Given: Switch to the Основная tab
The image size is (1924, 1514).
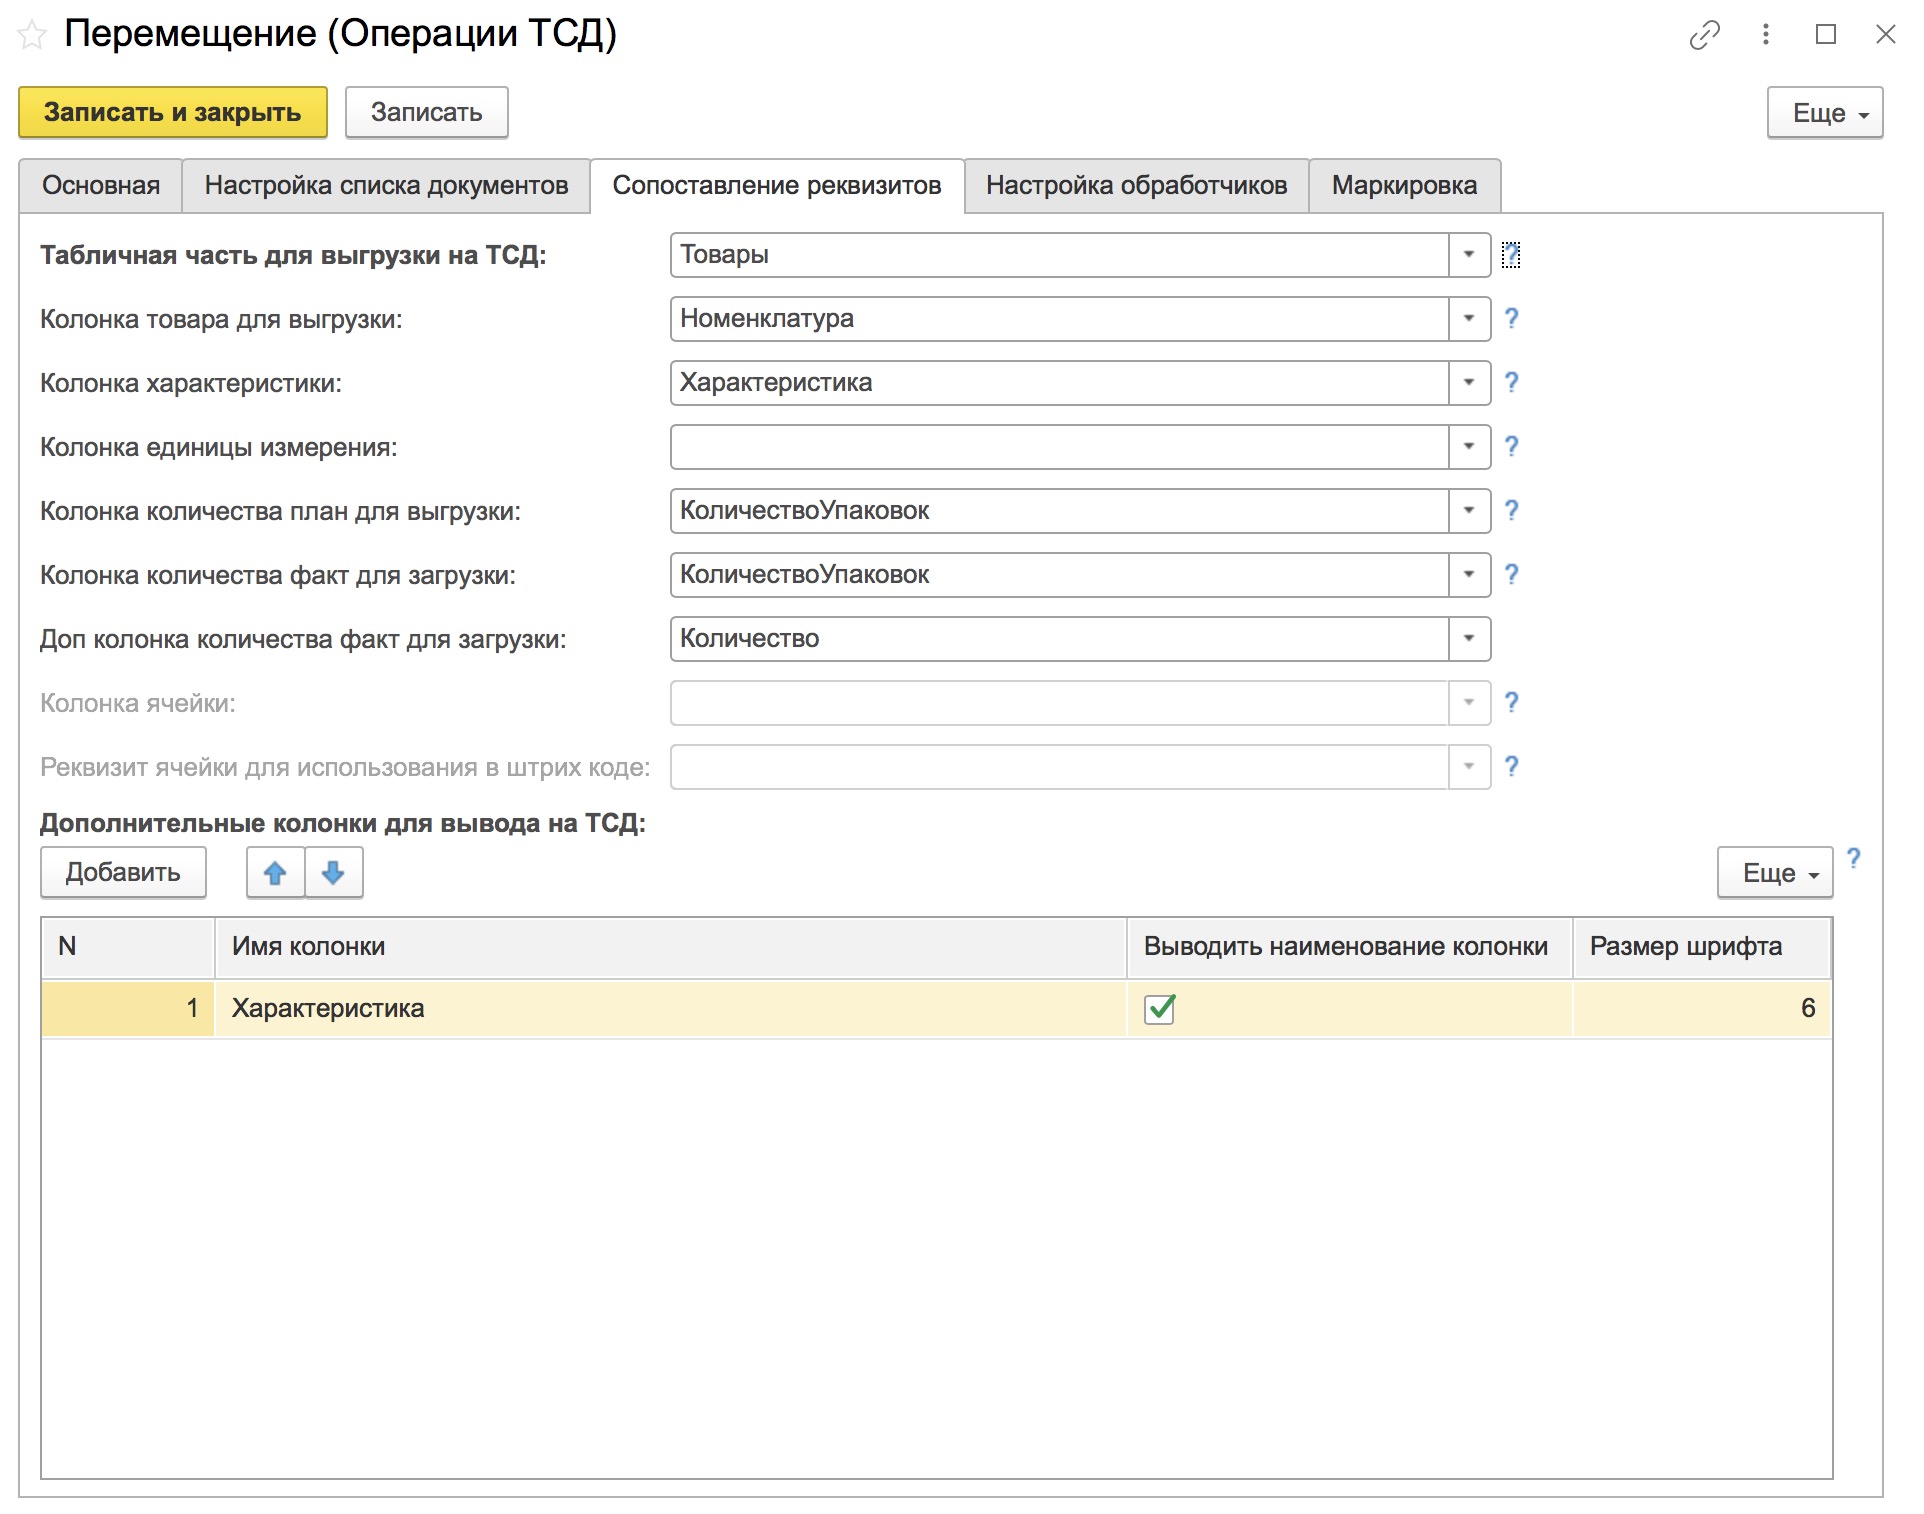Looking at the screenshot, I should pos(101,186).
